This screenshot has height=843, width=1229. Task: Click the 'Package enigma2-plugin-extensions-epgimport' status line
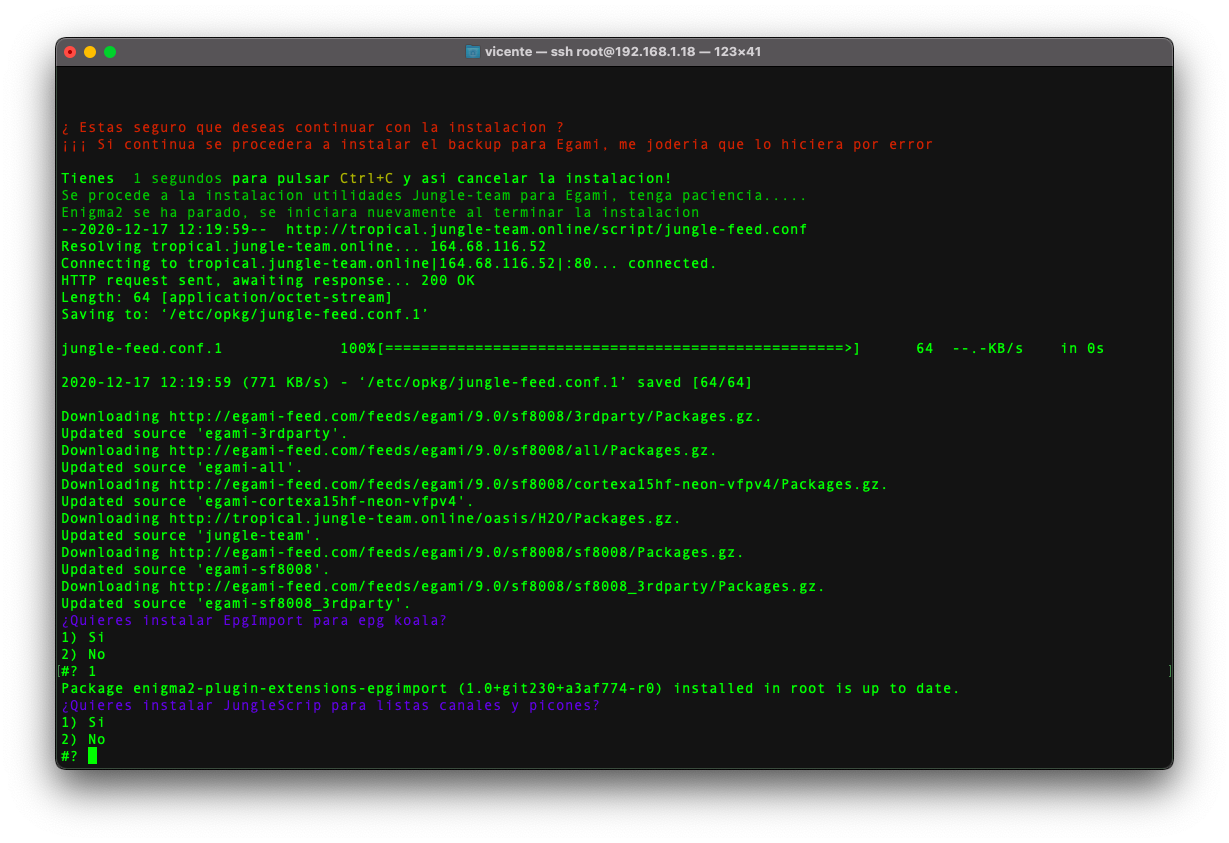(510, 689)
